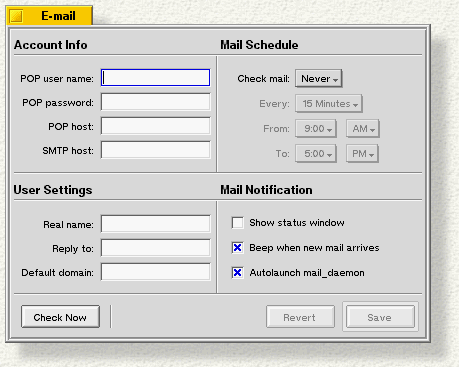Select the POP host text field

click(x=155, y=126)
